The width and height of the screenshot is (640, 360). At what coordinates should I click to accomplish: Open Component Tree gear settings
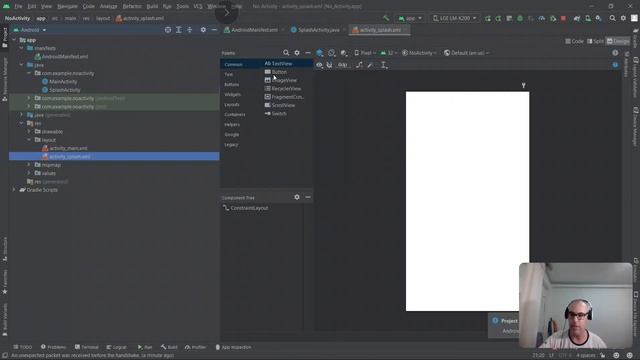(x=297, y=197)
